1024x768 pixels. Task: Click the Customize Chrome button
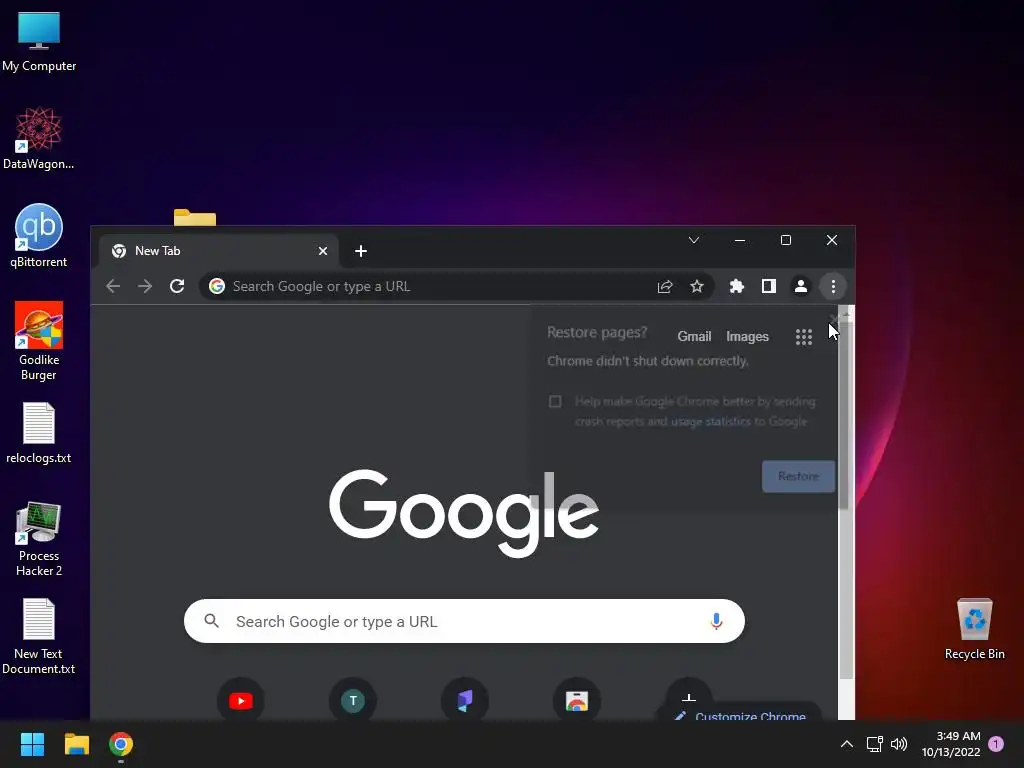tap(741, 714)
